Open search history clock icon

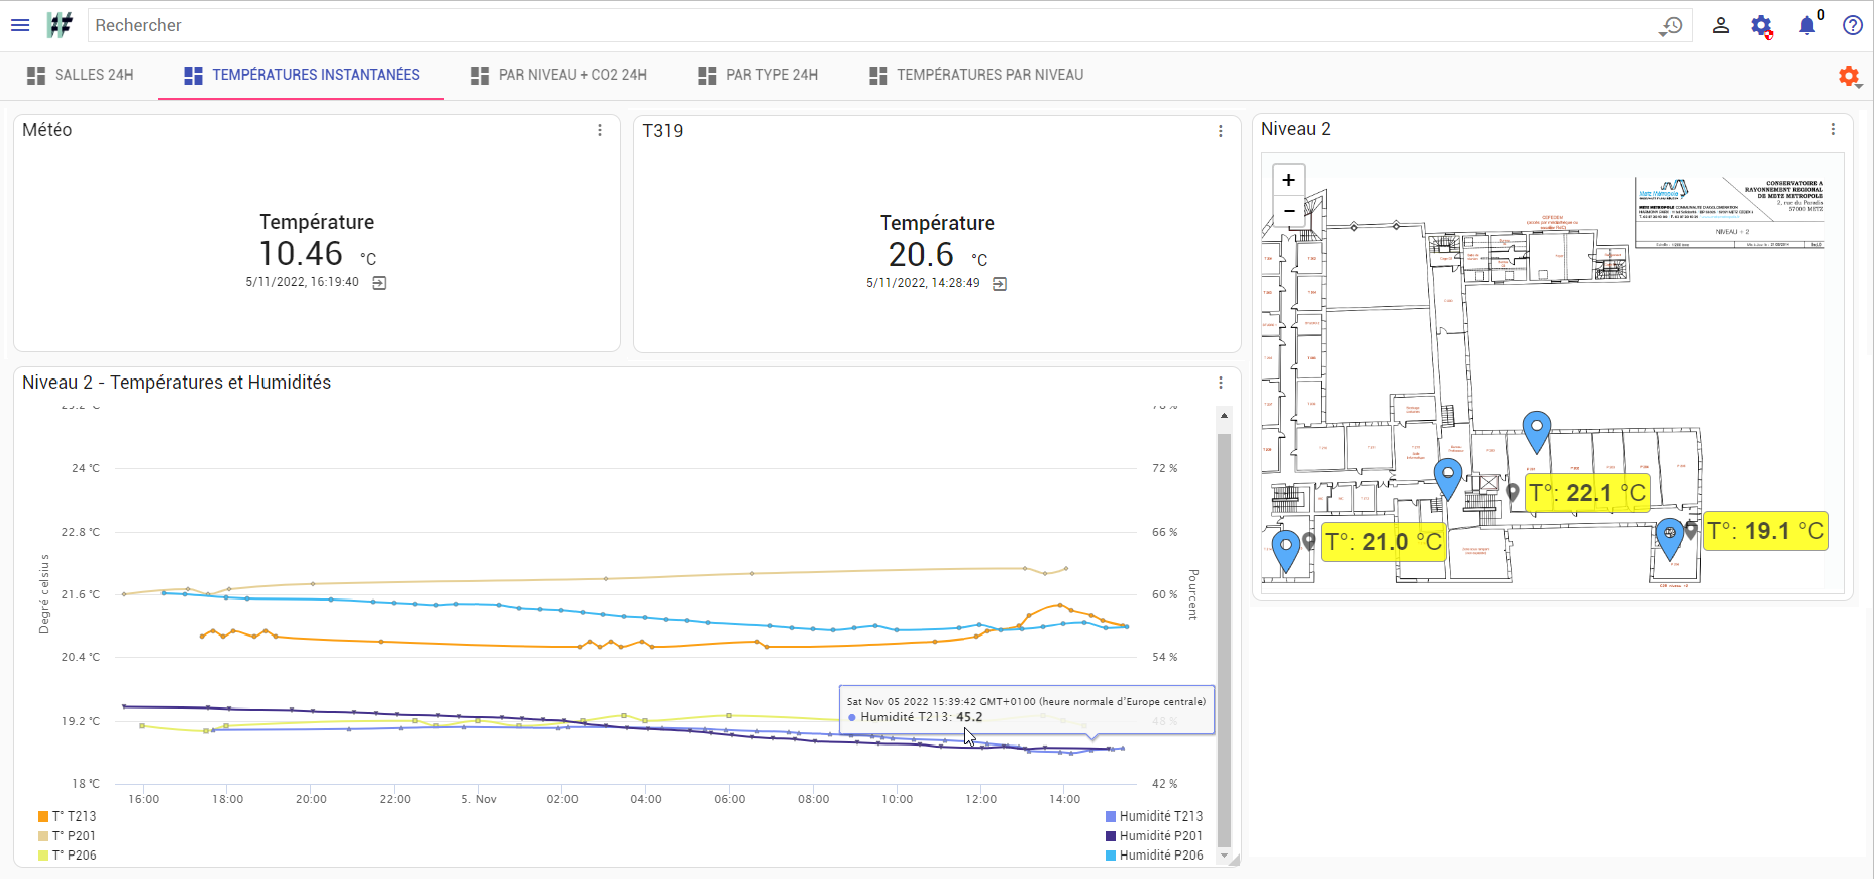pyautogui.click(x=1671, y=26)
